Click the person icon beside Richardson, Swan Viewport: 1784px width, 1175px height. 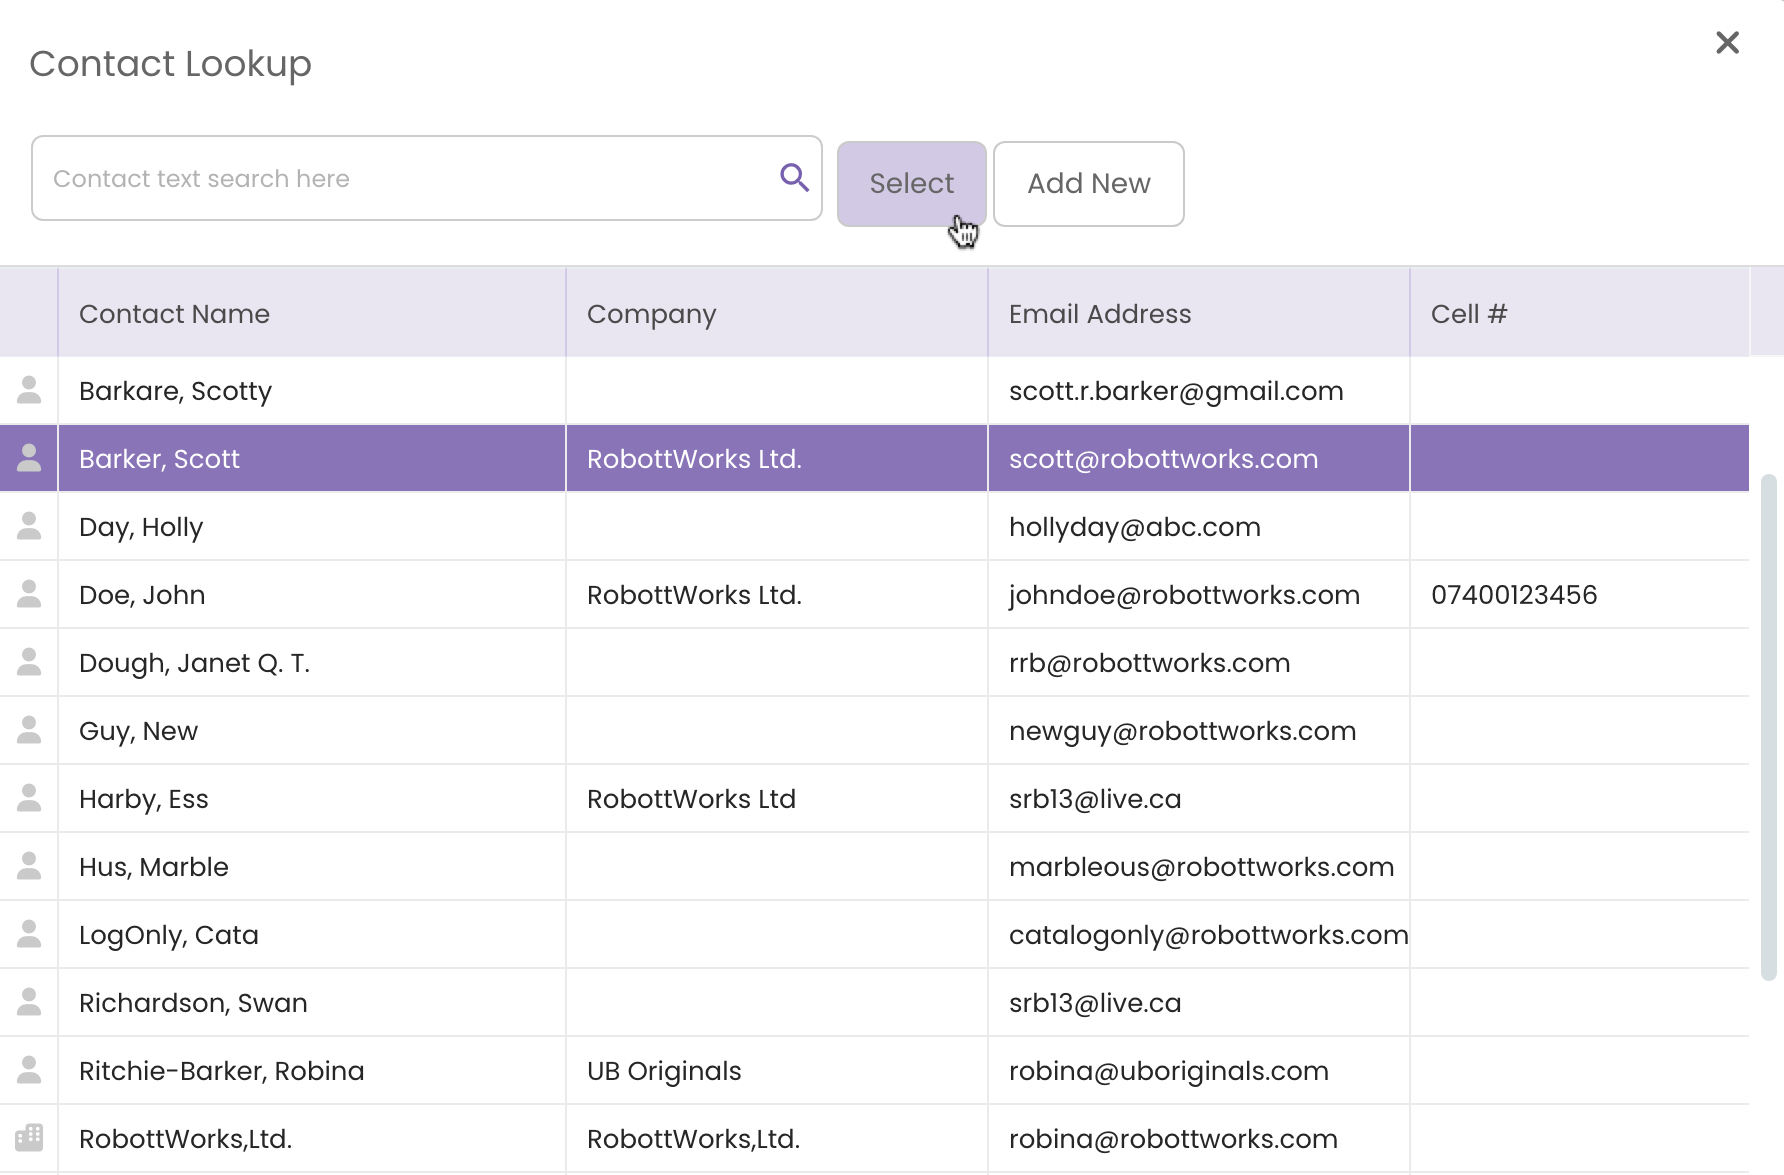29,1002
